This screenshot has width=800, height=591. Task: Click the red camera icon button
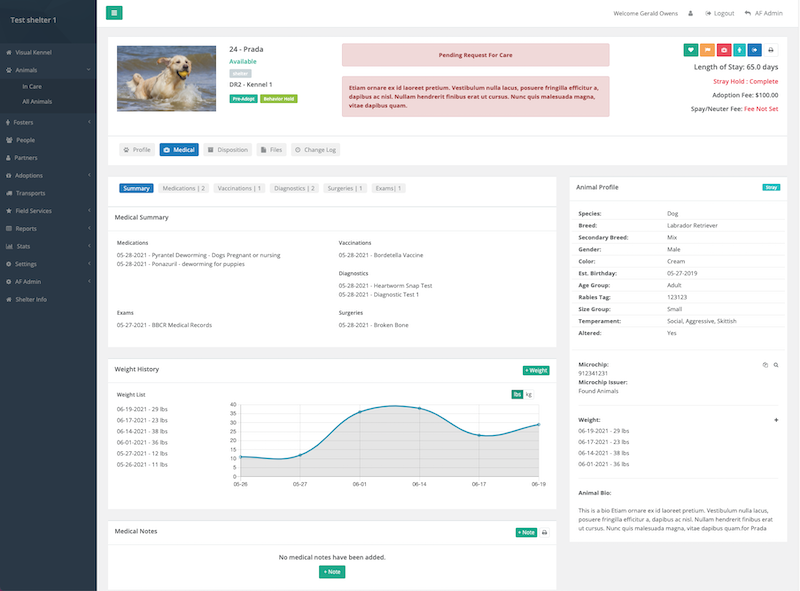[723, 49]
